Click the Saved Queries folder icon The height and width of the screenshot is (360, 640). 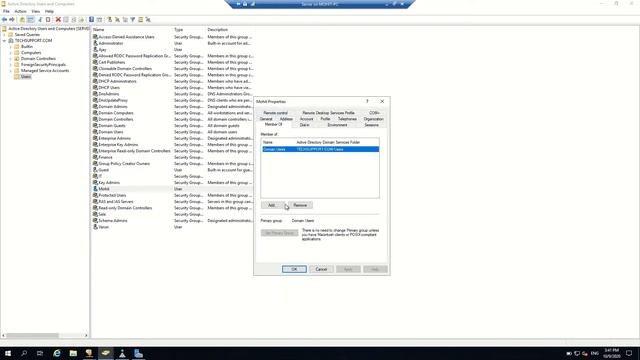tap(11, 35)
